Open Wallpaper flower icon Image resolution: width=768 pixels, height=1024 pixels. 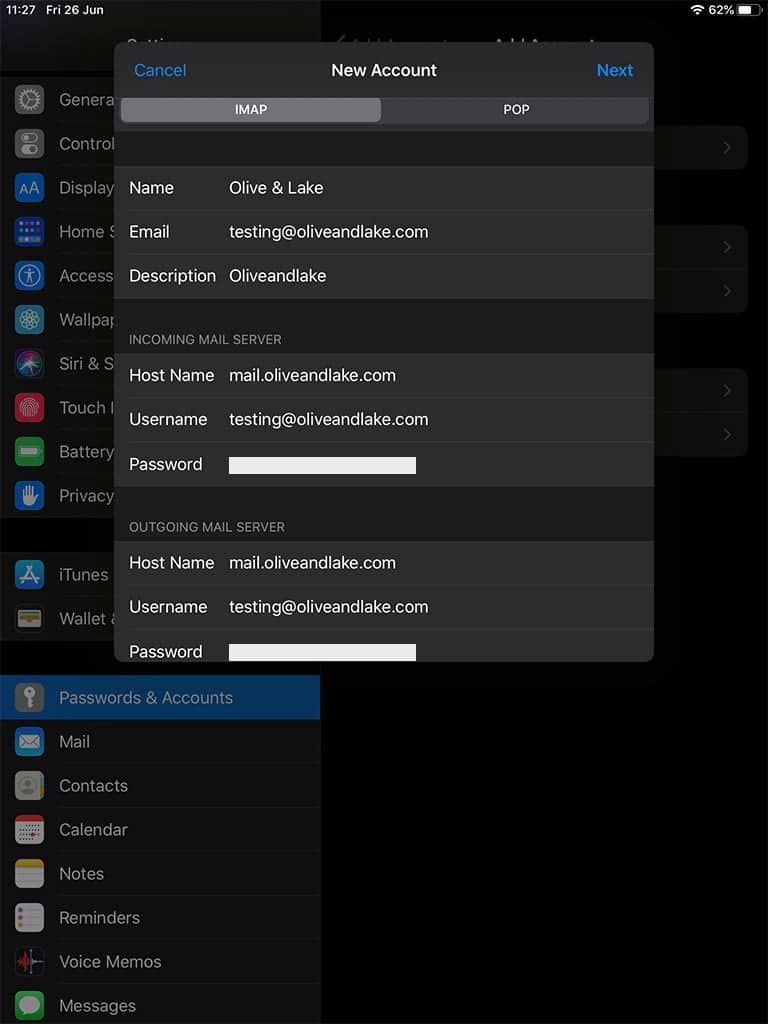pos(29,320)
